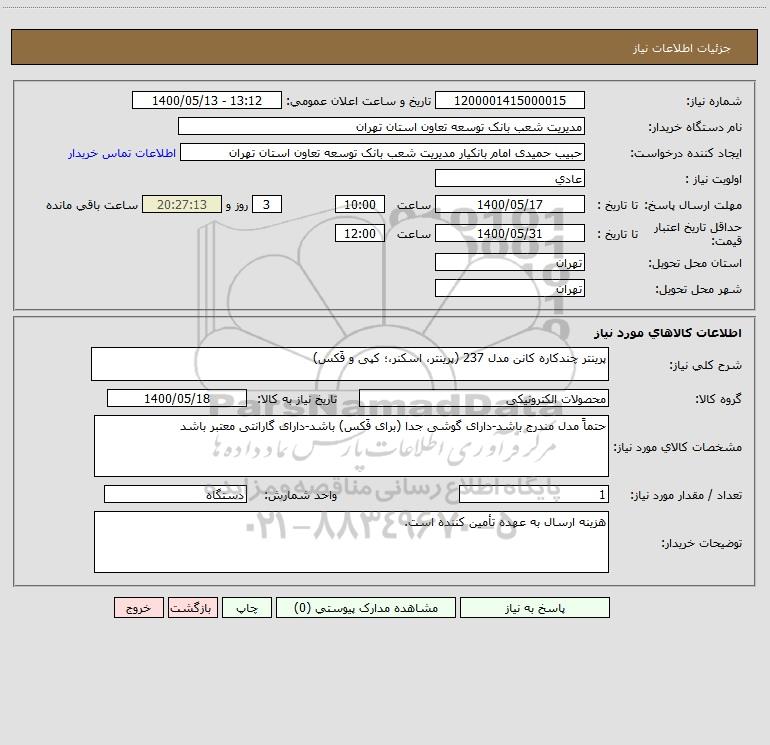Click the announcement date field 1400/05/13 - 13:12

207,100
